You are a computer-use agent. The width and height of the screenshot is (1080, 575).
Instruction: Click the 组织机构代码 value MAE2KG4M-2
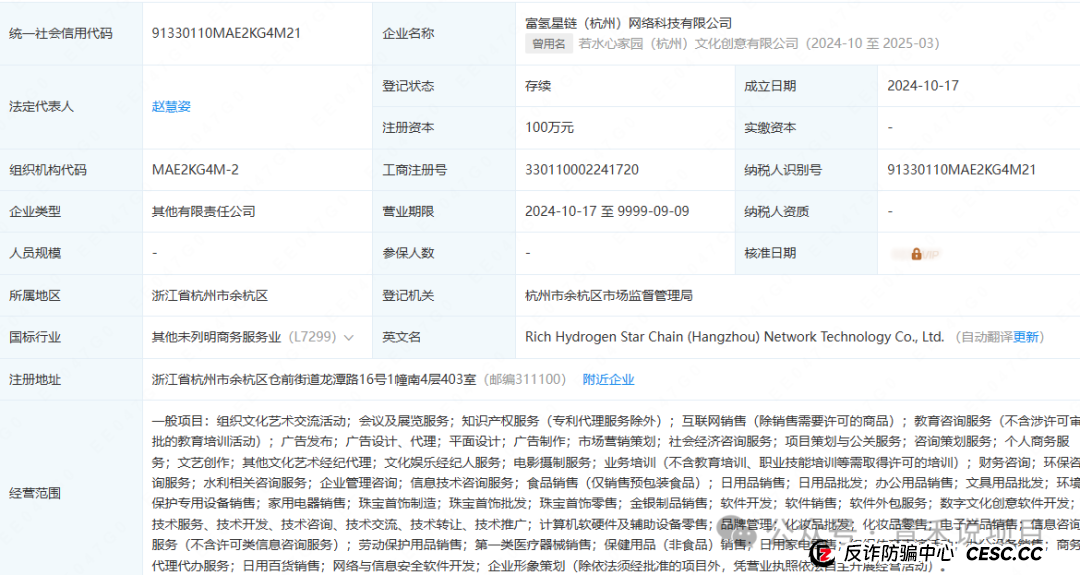[195, 170]
